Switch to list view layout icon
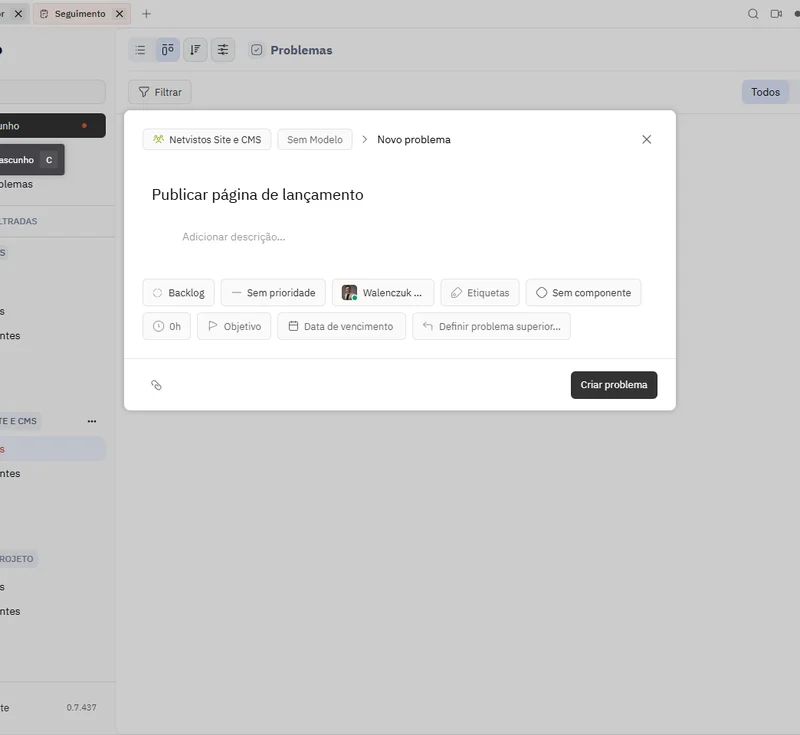 [140, 50]
